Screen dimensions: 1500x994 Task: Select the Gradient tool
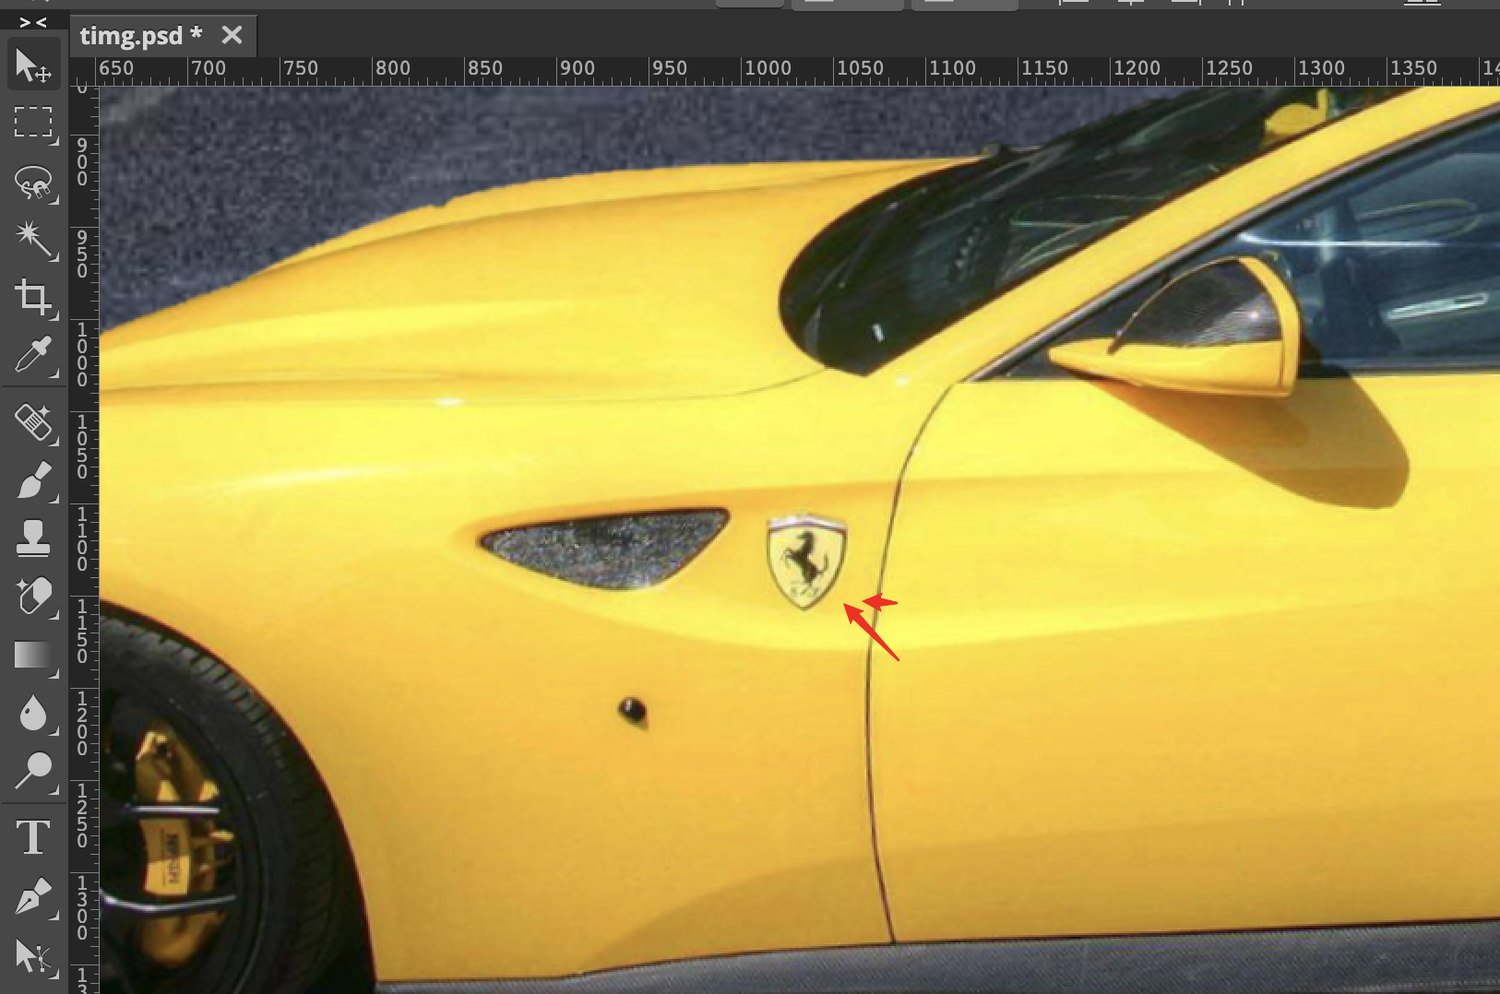click(33, 655)
